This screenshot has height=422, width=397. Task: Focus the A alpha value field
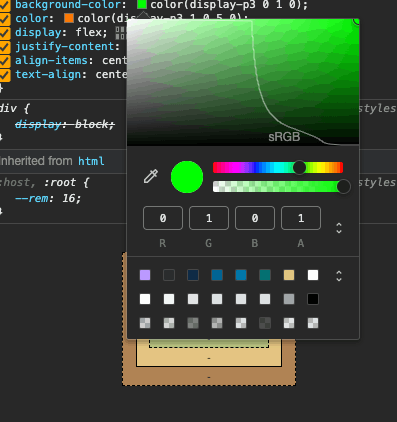coord(301,218)
